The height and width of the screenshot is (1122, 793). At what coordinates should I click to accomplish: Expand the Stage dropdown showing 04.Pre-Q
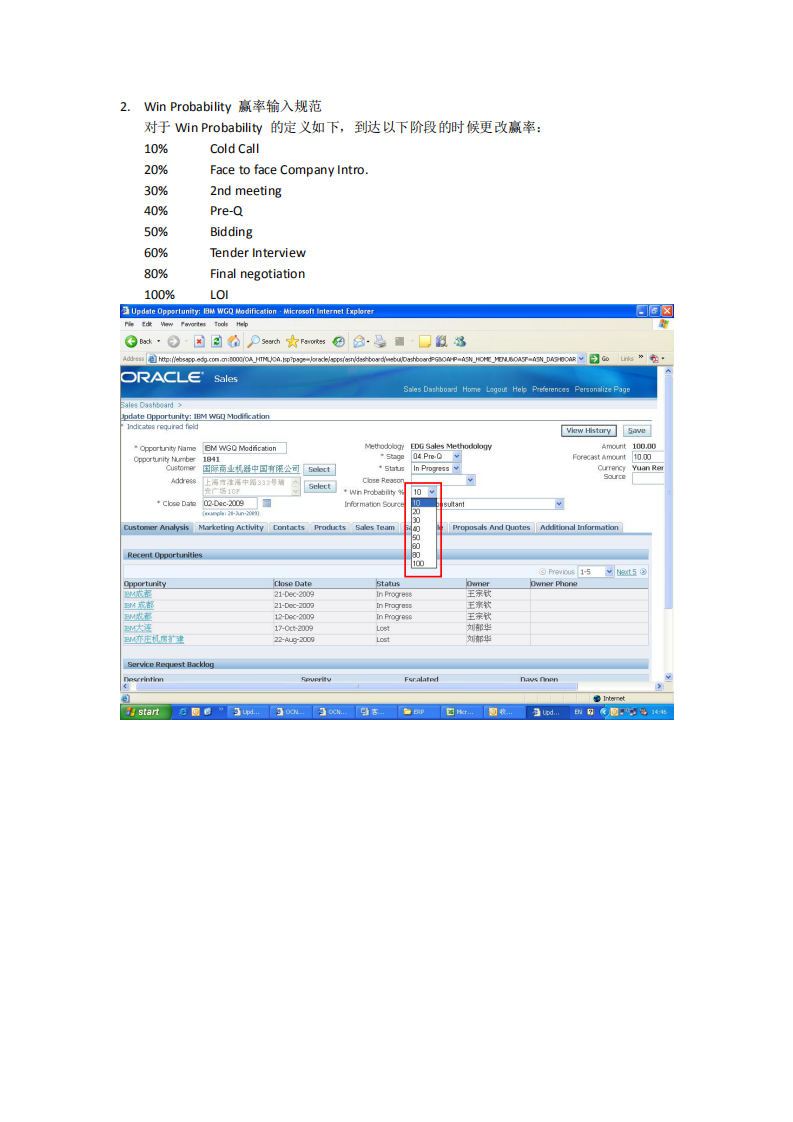pos(457,457)
